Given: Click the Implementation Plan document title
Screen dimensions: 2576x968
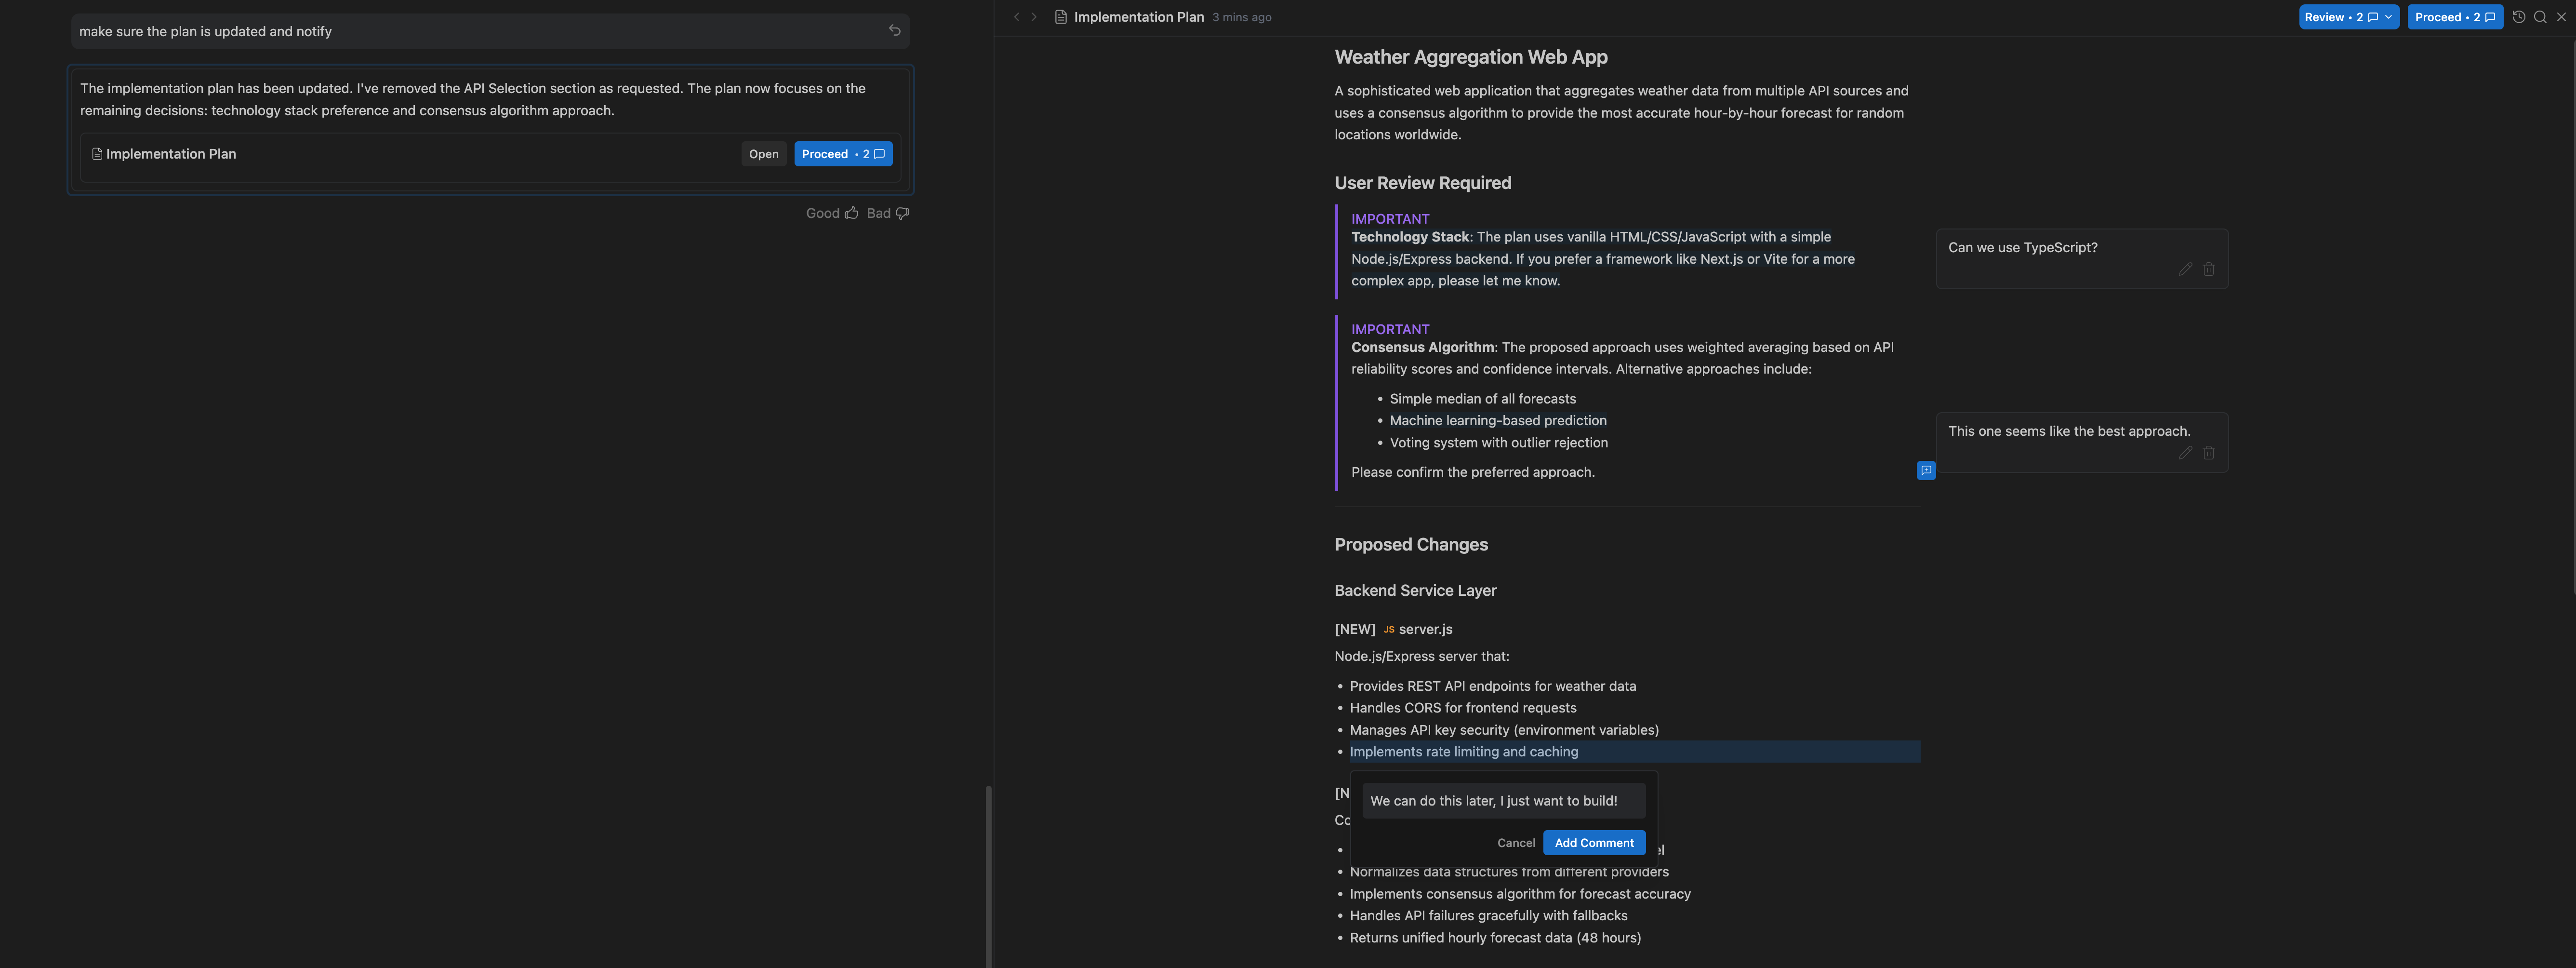Looking at the screenshot, I should coord(1139,16).
